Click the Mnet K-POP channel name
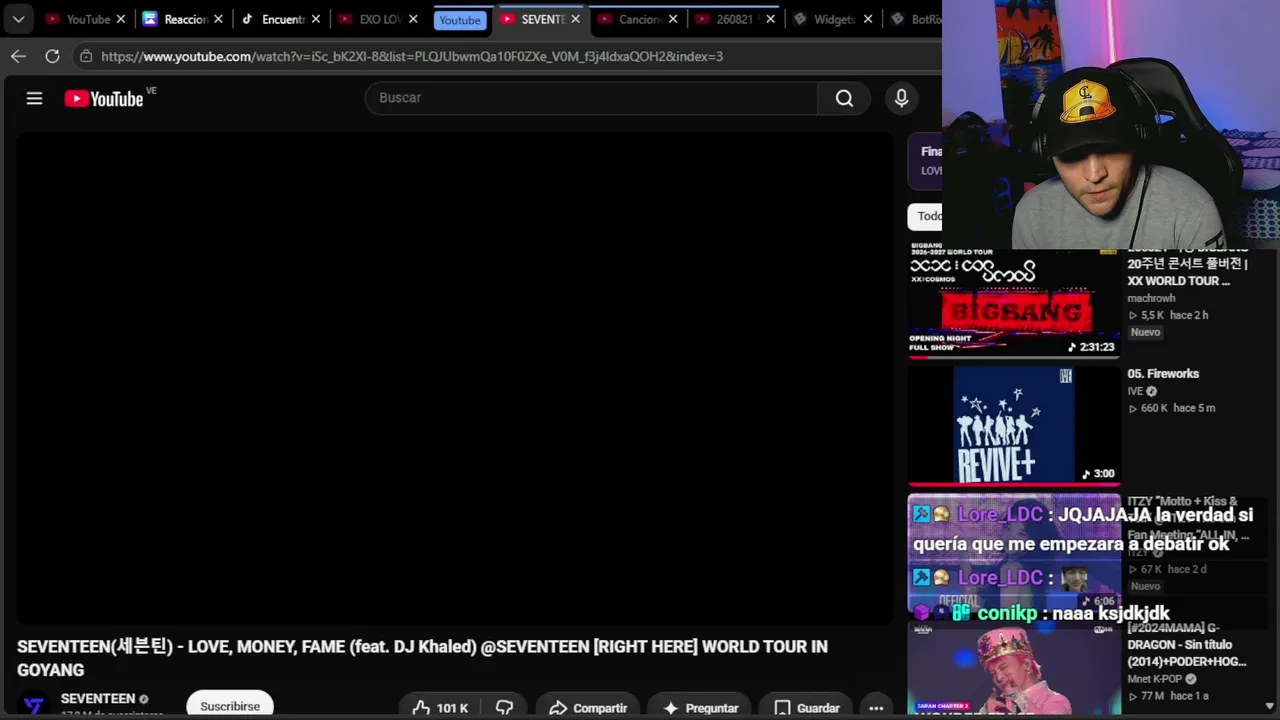This screenshot has height=720, width=1280. click(x=1155, y=679)
